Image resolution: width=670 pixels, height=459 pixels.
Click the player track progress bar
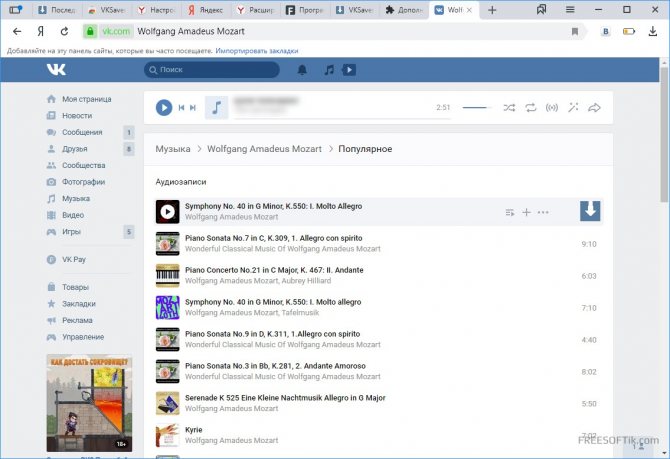341,118
